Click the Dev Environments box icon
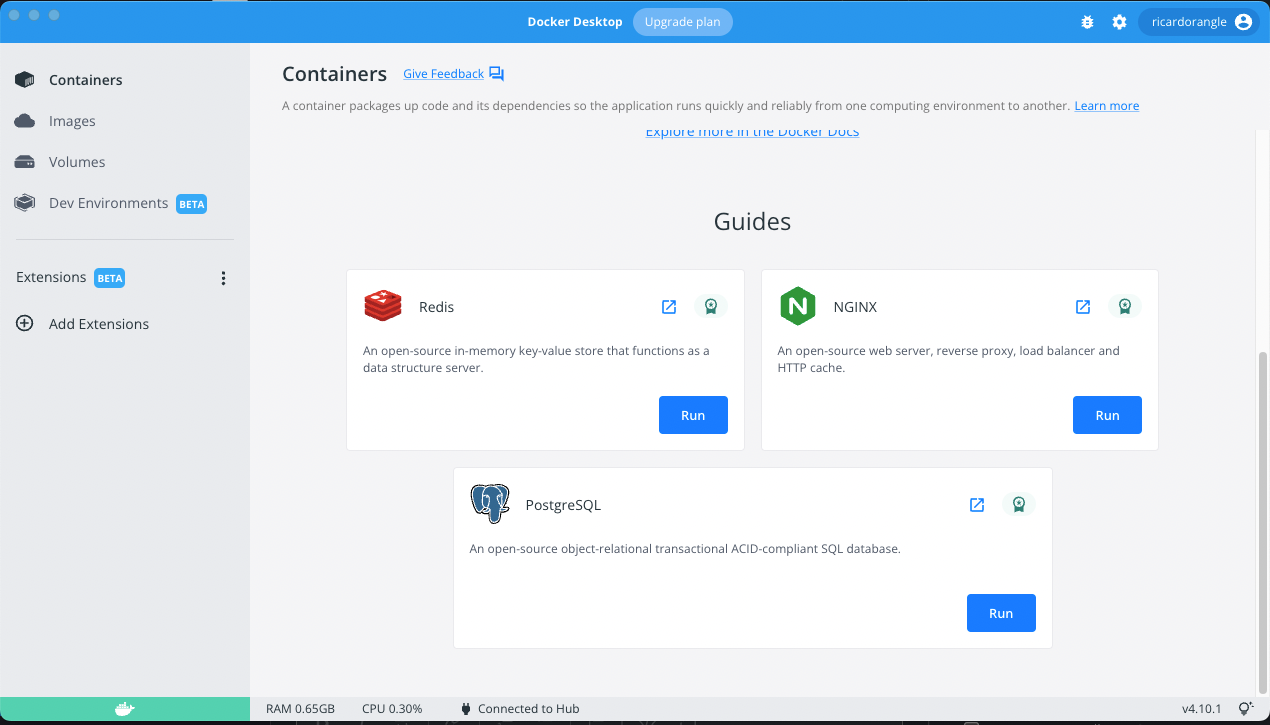The width and height of the screenshot is (1270, 725). [25, 203]
